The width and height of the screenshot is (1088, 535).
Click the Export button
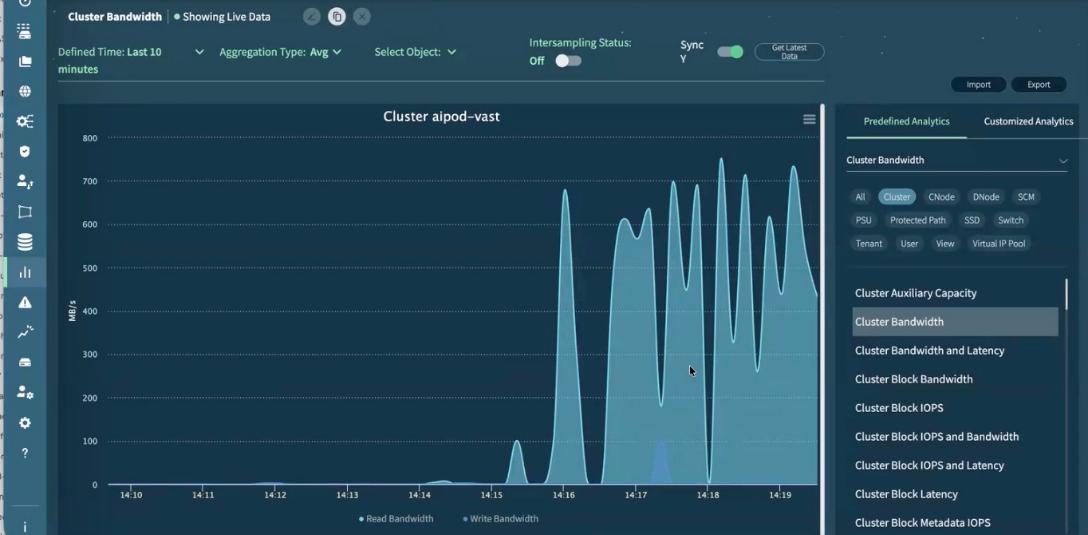[x=1039, y=85]
